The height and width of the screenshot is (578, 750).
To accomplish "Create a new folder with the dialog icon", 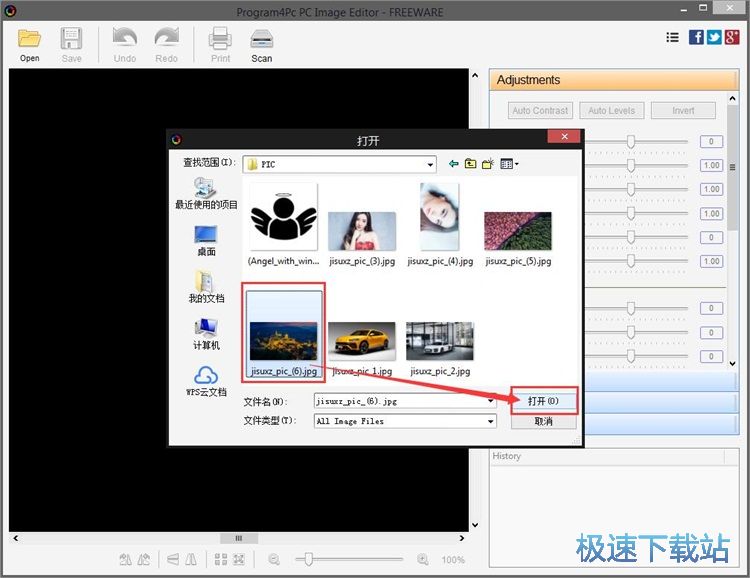I will click(x=488, y=164).
